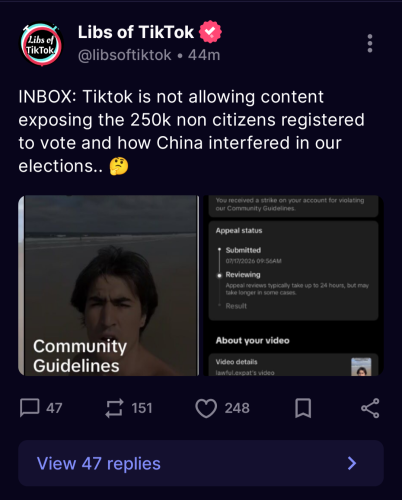Open the @libsoftiktok handle link

(125, 55)
